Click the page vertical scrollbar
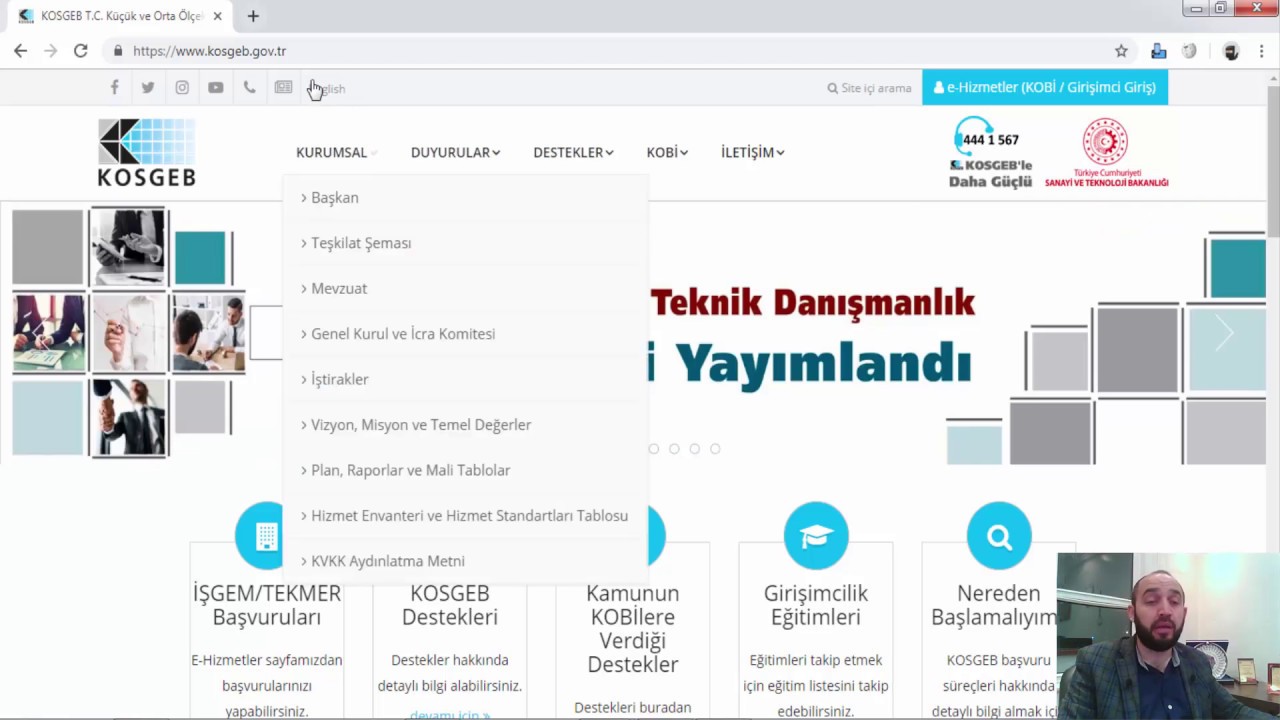The height and width of the screenshot is (720, 1280). pos(1272,160)
